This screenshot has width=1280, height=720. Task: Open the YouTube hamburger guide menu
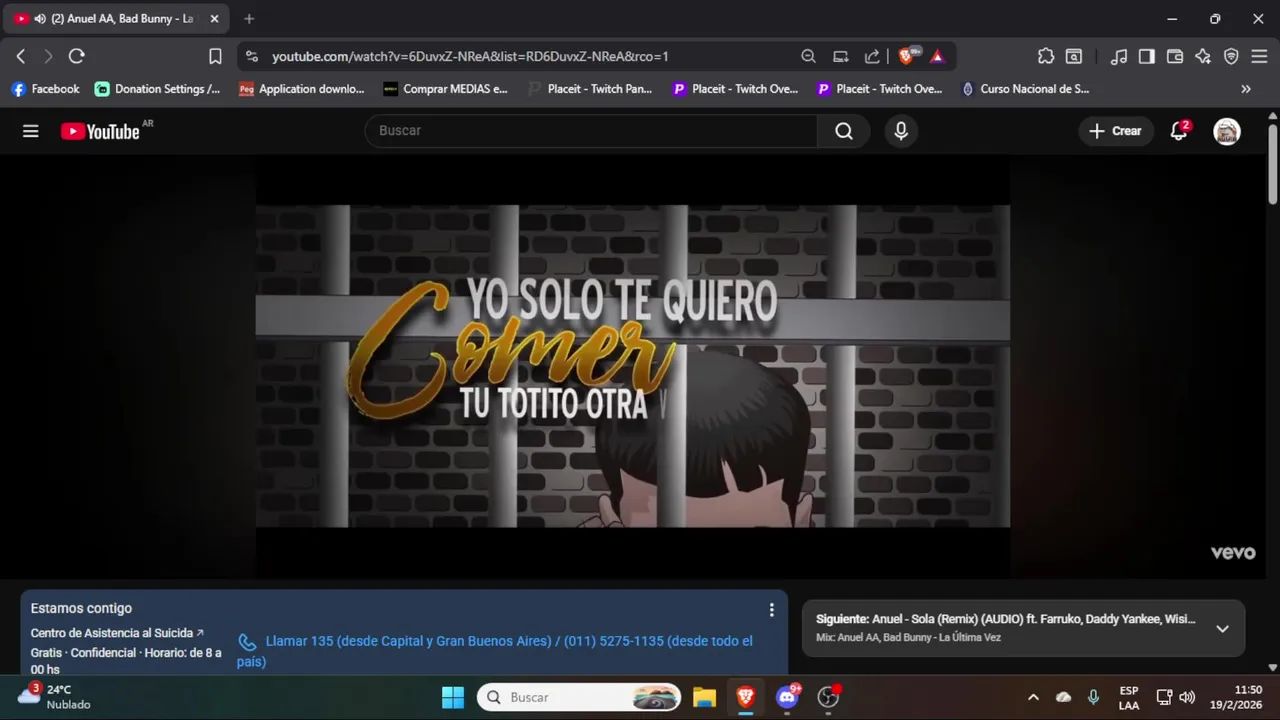31,131
